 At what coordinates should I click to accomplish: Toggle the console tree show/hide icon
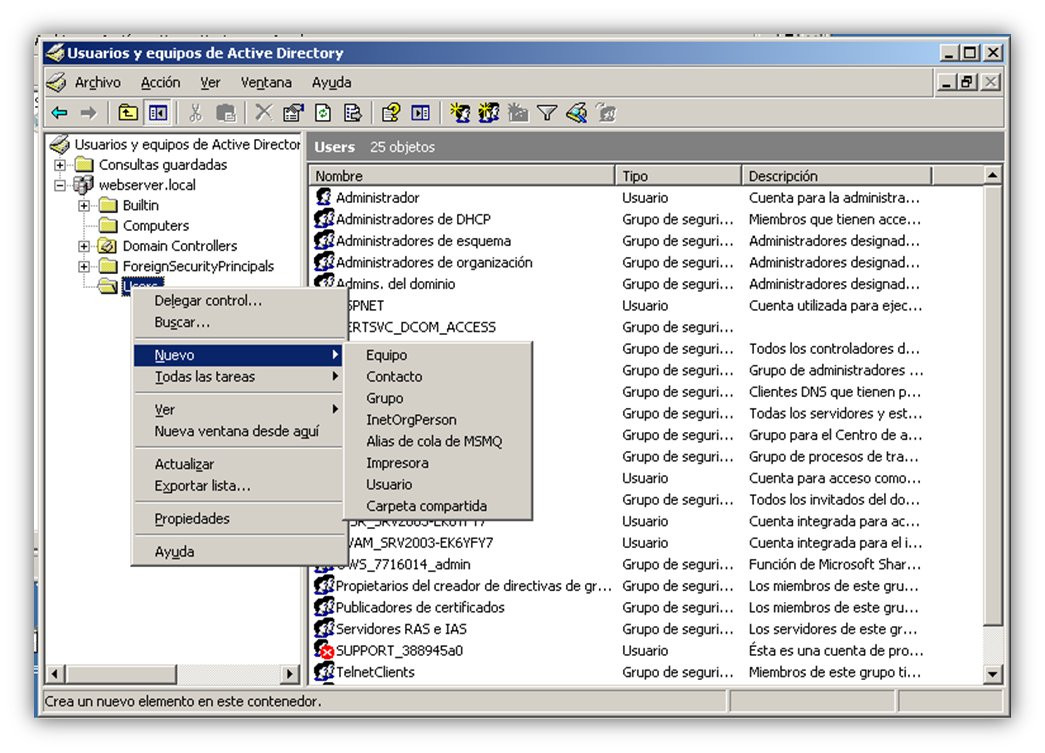point(158,113)
